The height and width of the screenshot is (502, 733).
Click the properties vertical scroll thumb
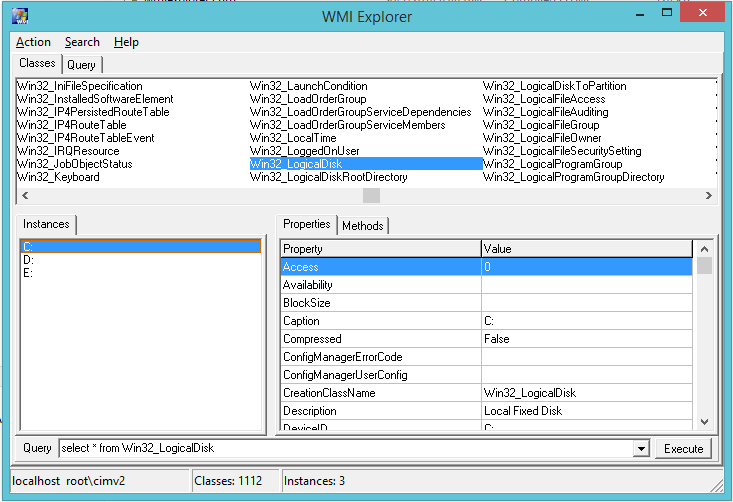pos(704,265)
